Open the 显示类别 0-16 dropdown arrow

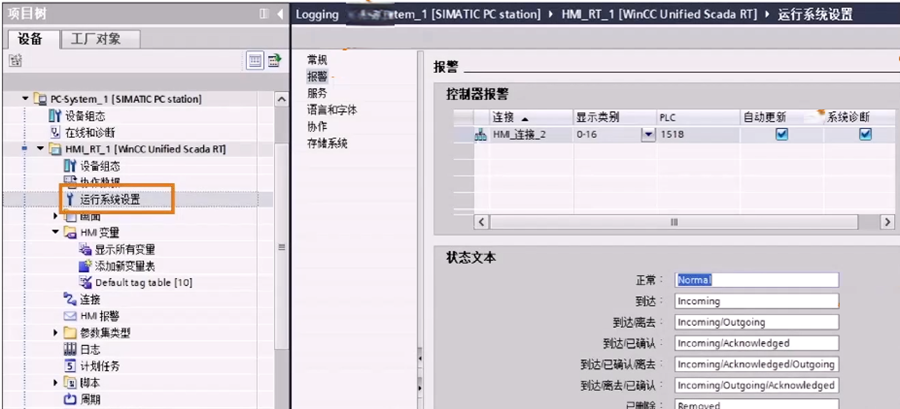pyautogui.click(x=648, y=135)
